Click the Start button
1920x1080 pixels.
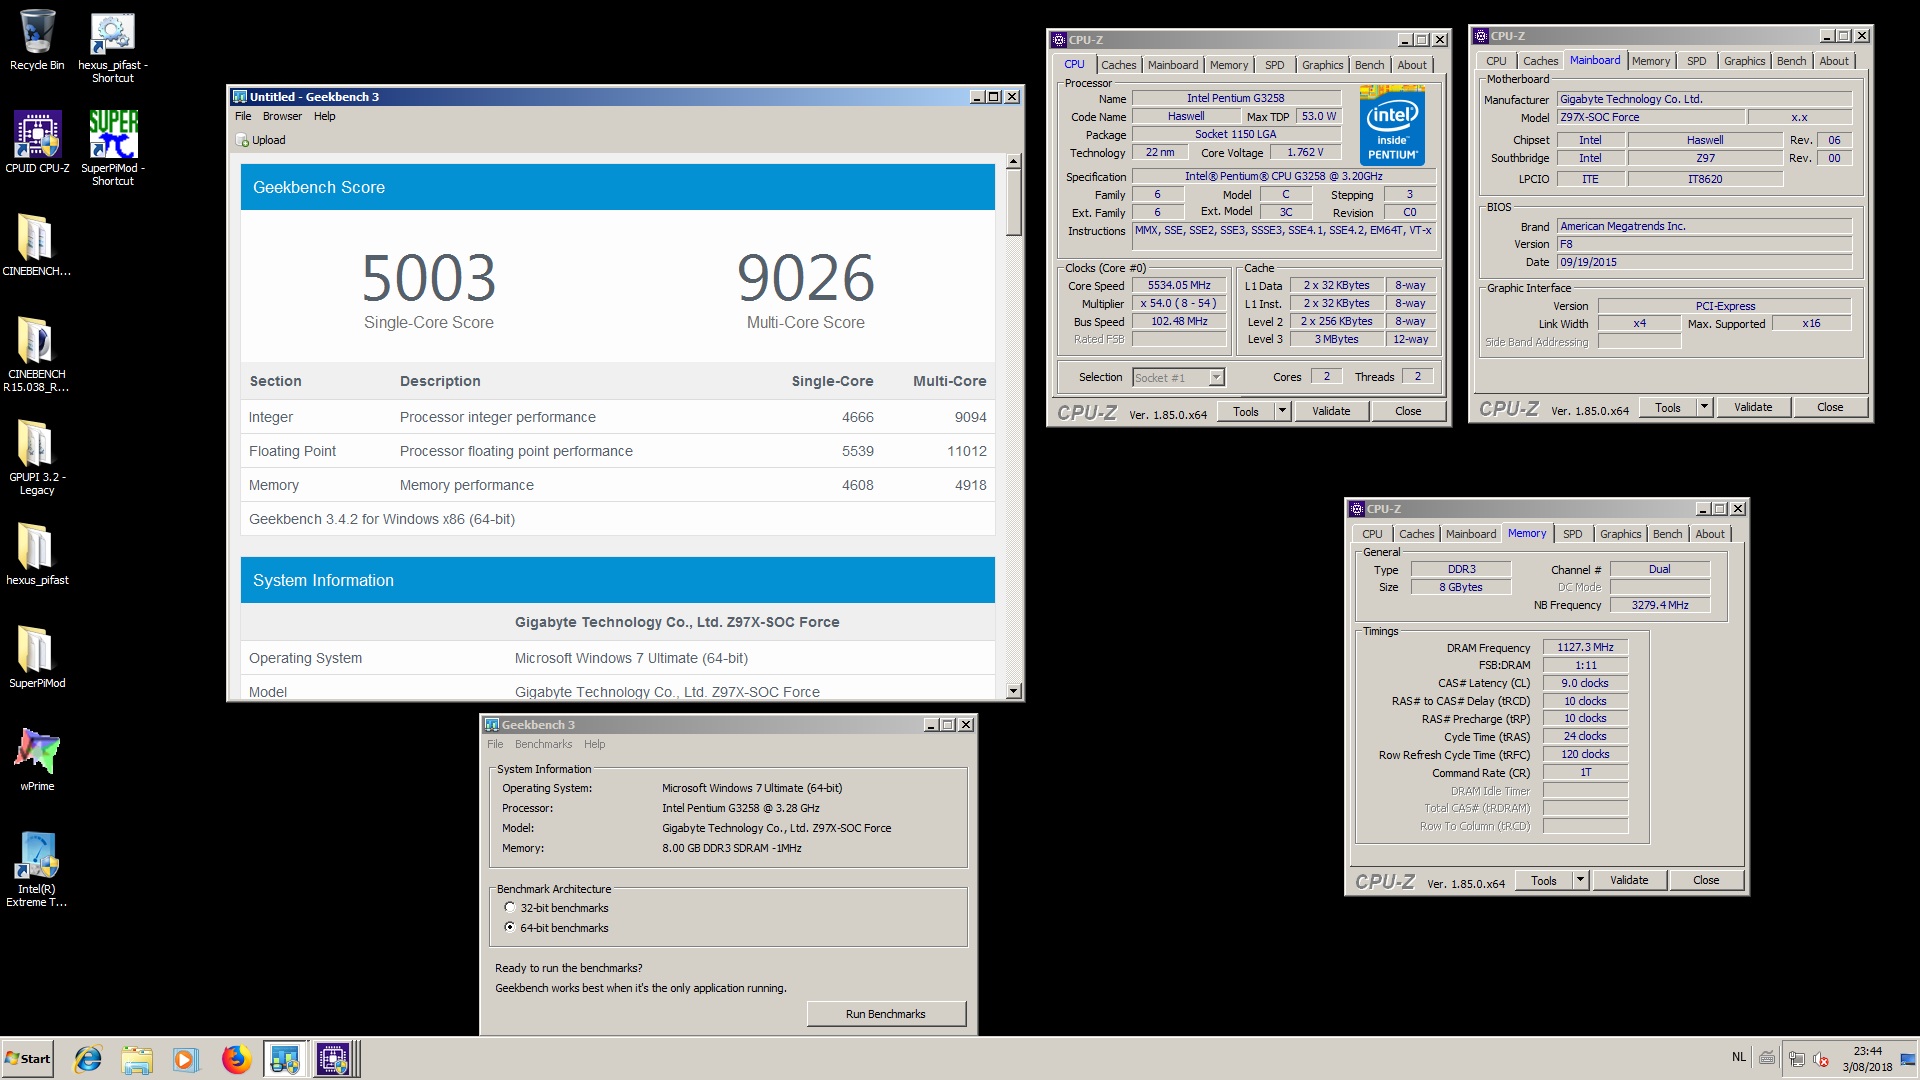28,1059
